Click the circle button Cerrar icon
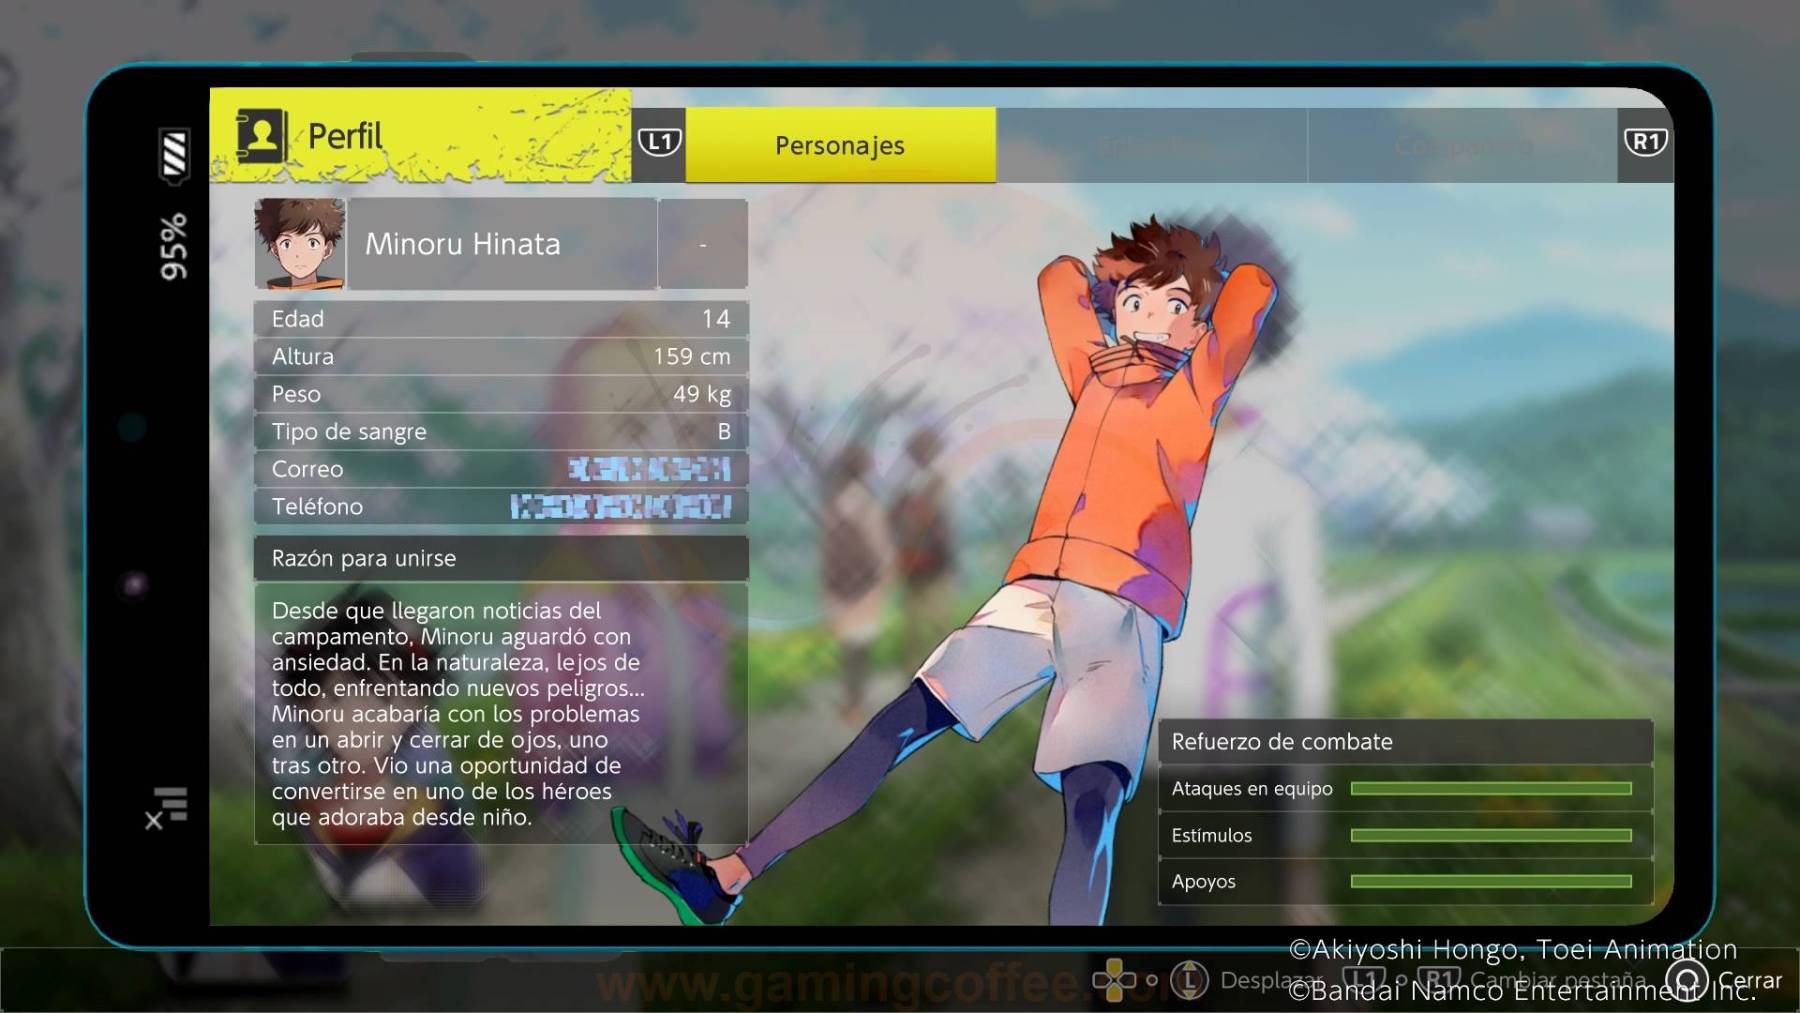The width and height of the screenshot is (1800, 1013). point(1687,980)
